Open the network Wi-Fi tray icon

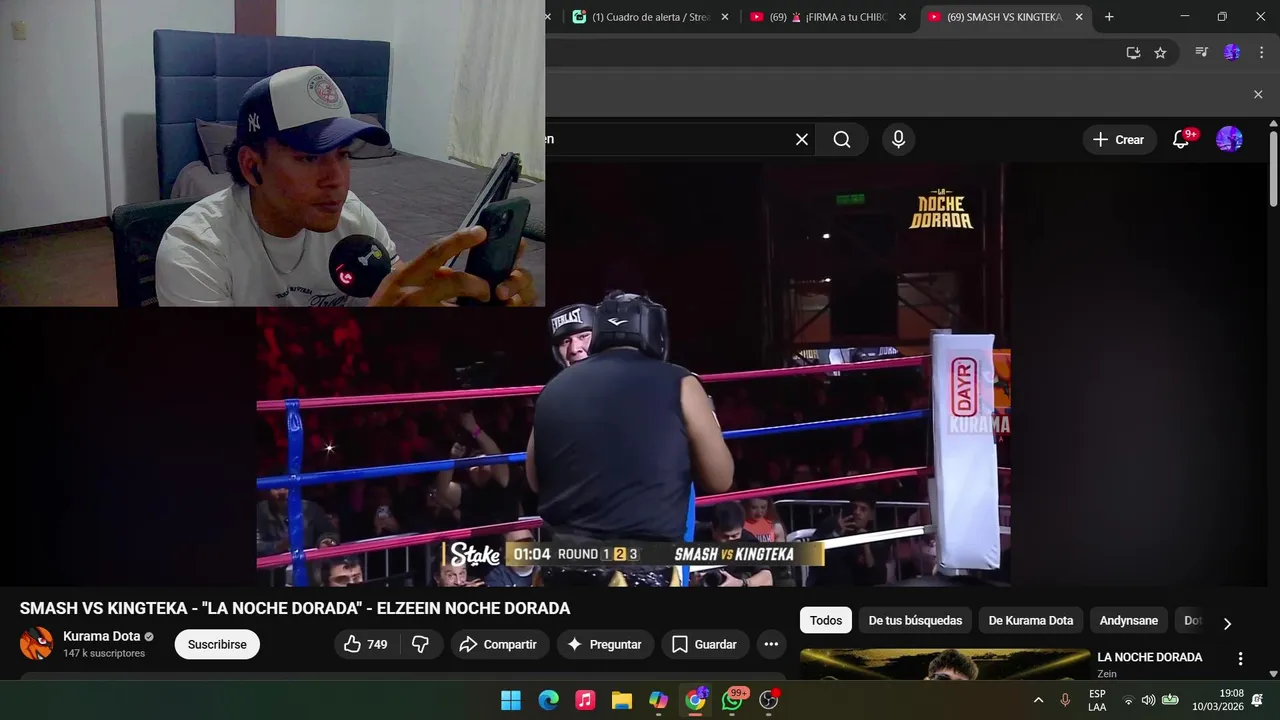pos(1129,700)
